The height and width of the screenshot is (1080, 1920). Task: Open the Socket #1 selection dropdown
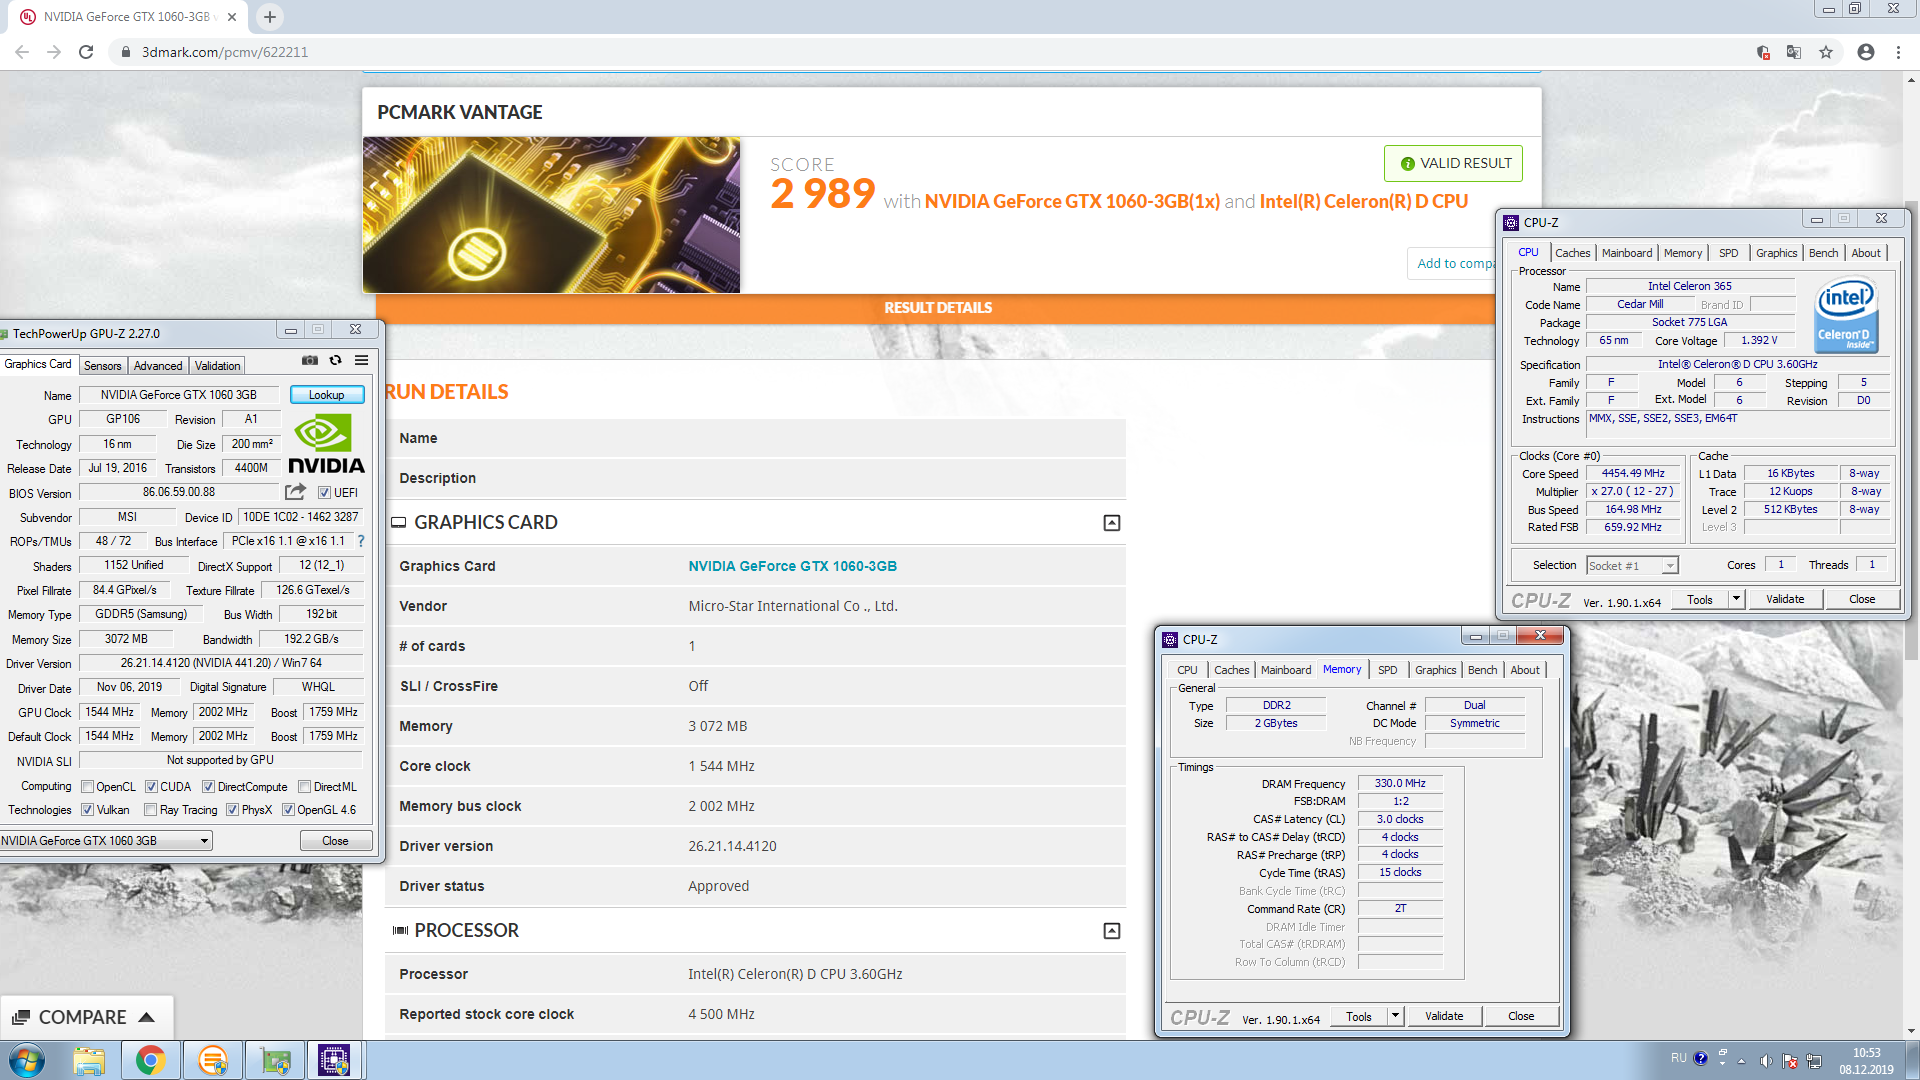[x=1632, y=565]
